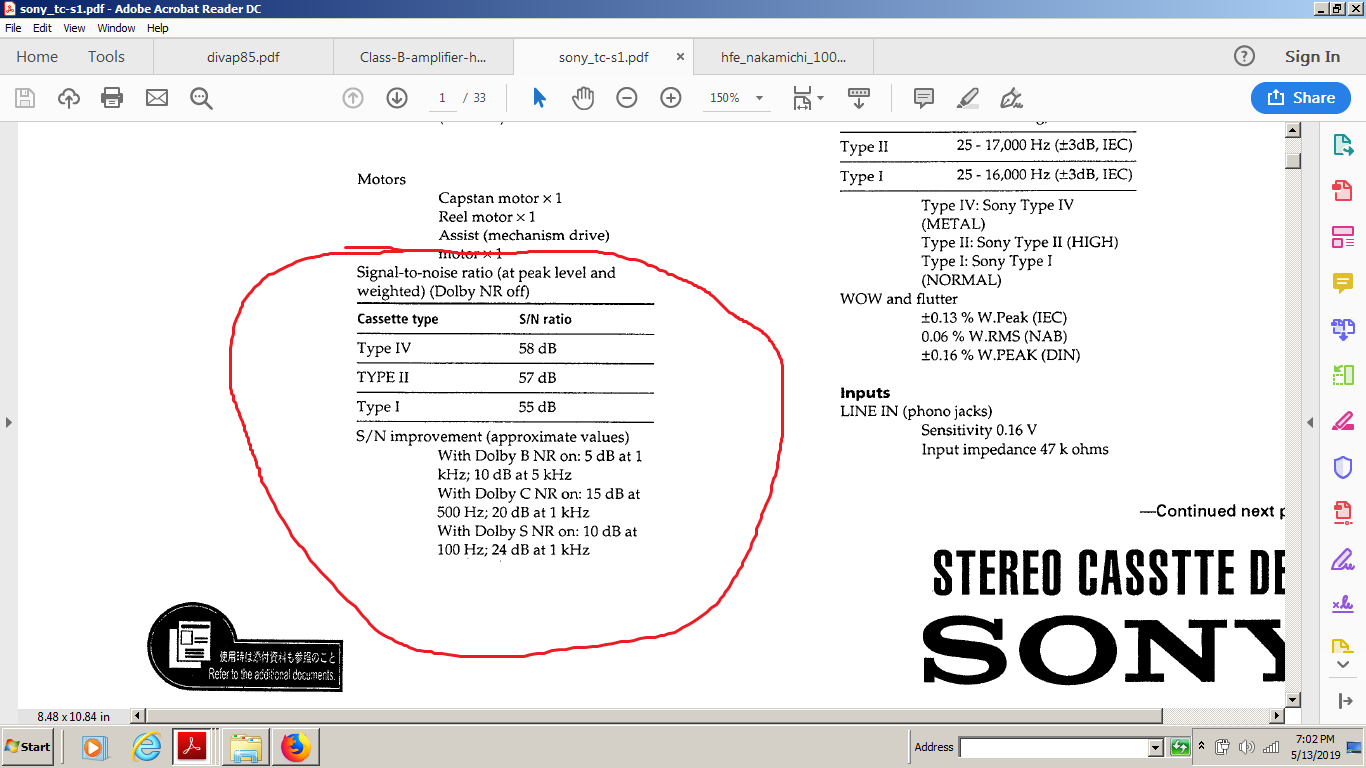1366x768 pixels.
Task: Open the Address bar dropdown arrow
Action: coord(1156,747)
